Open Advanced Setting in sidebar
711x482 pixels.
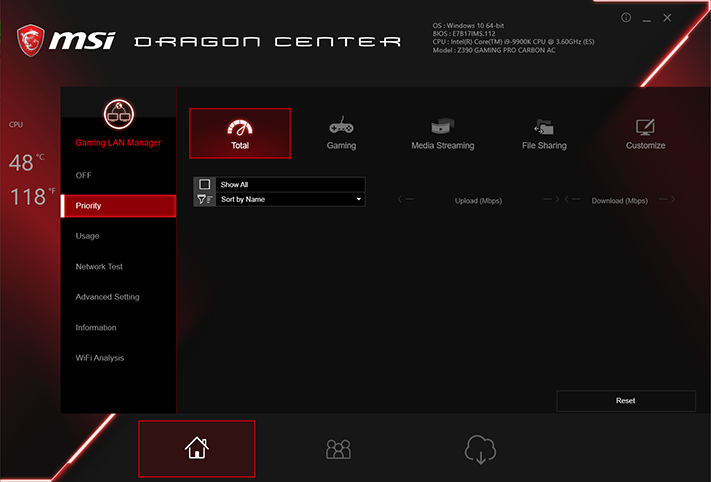[x=107, y=297]
